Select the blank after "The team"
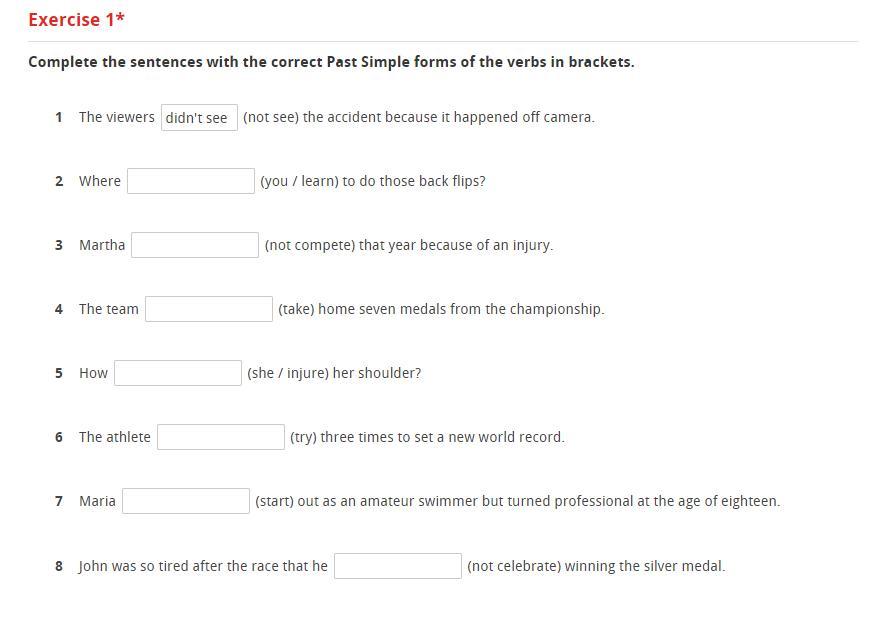 [x=209, y=309]
